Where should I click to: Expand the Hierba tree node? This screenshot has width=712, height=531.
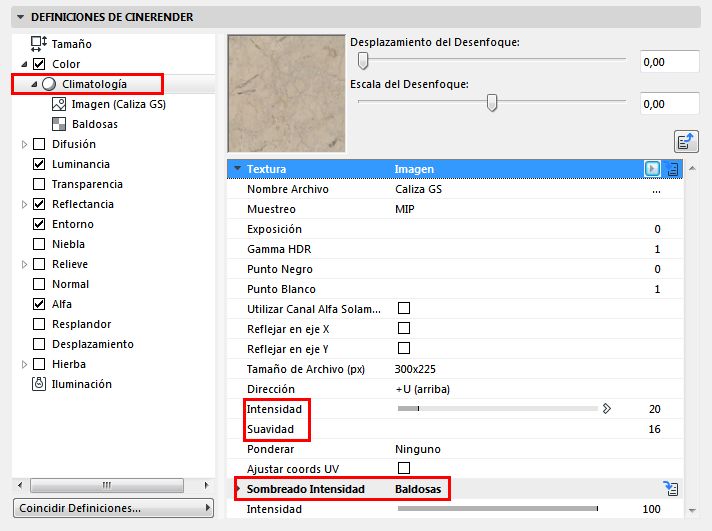pyautogui.click(x=25, y=364)
